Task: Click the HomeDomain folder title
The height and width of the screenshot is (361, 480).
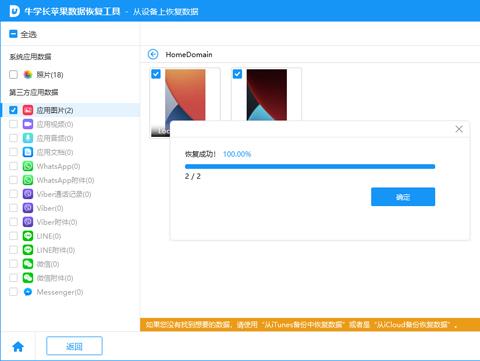Action: click(x=189, y=54)
